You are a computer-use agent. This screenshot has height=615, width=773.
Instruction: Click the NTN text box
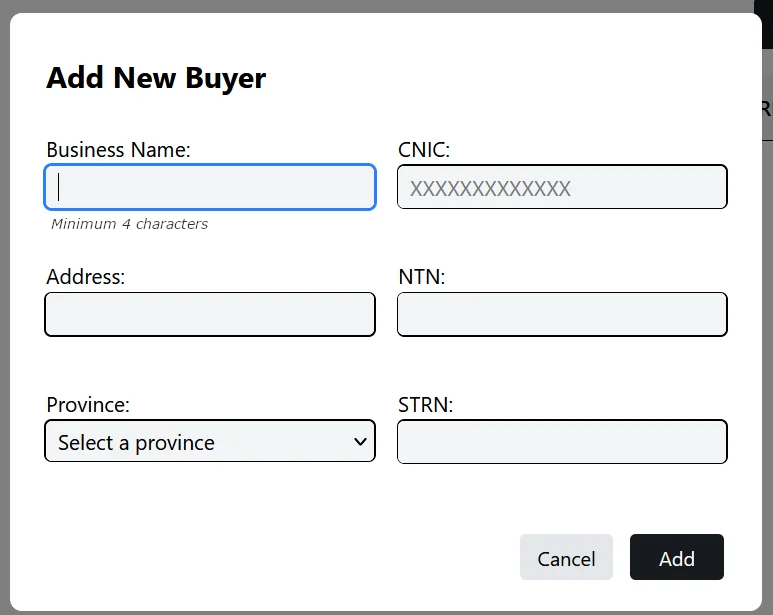562,314
